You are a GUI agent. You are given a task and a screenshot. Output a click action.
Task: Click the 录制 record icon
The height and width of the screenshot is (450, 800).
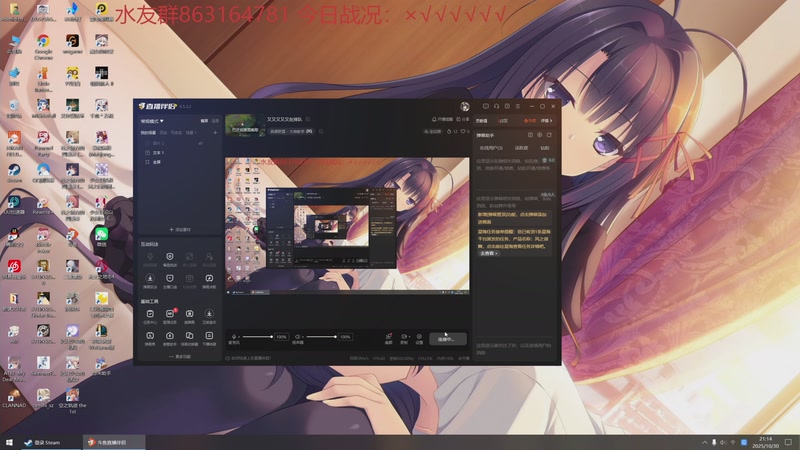coord(403,337)
